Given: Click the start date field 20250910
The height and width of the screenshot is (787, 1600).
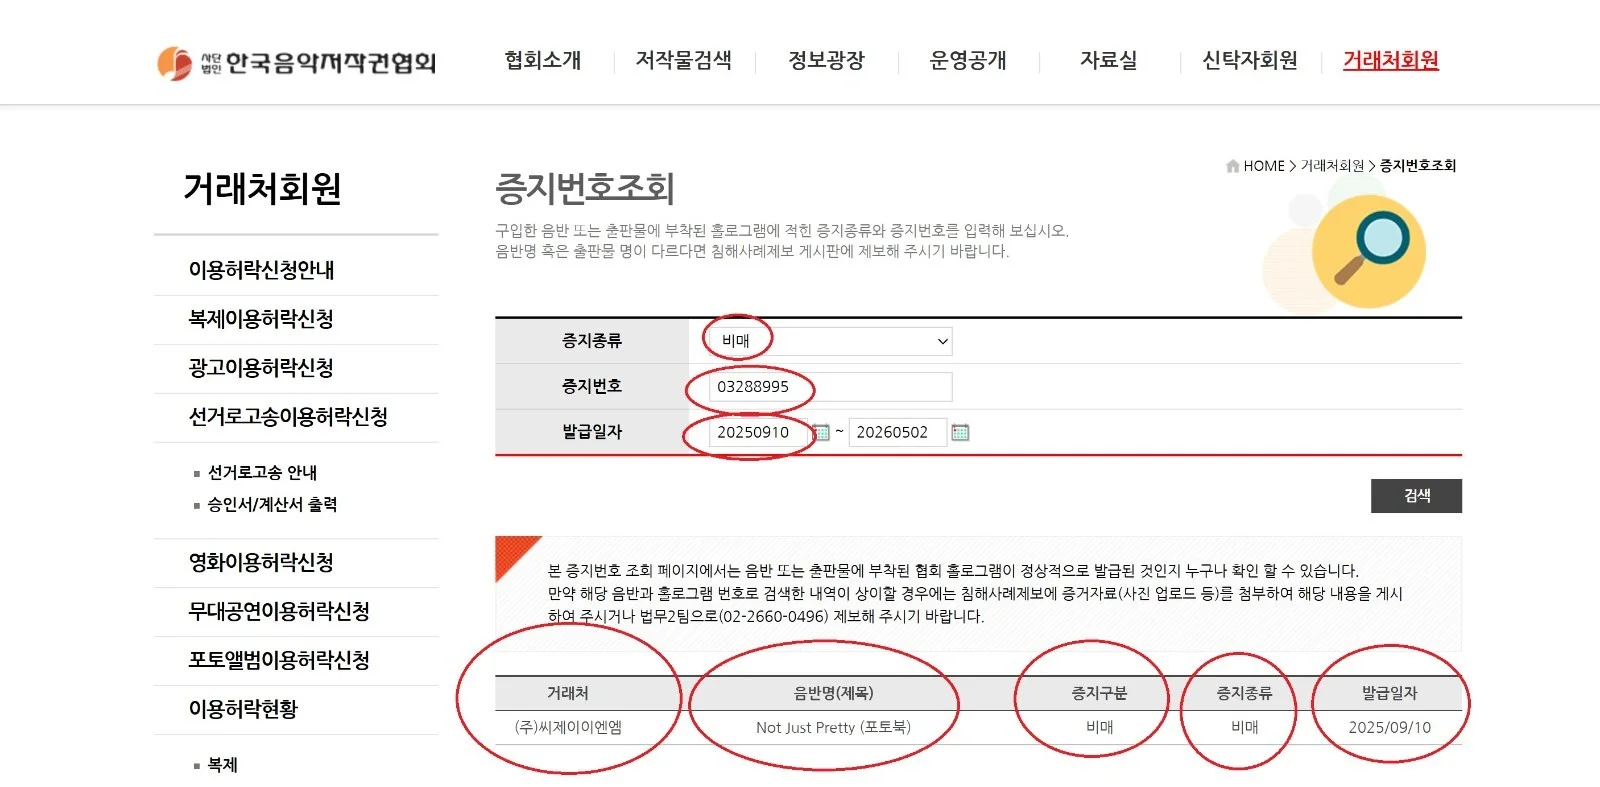Looking at the screenshot, I should coord(758,432).
